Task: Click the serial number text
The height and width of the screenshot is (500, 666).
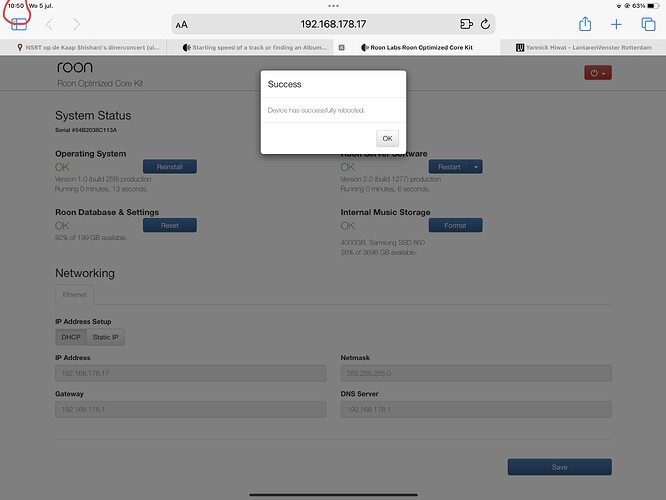Action: [x=86, y=130]
